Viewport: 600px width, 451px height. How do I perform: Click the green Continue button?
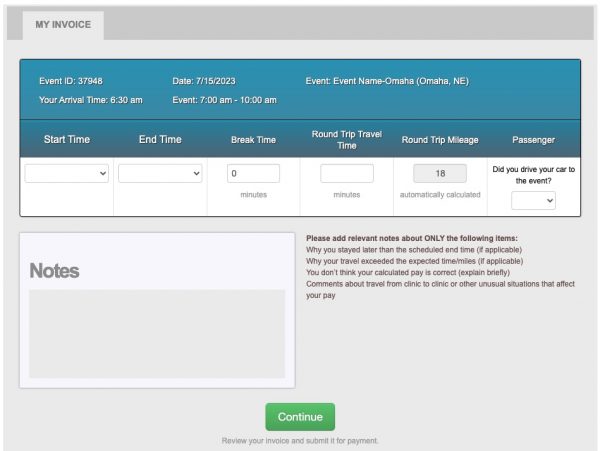click(300, 417)
